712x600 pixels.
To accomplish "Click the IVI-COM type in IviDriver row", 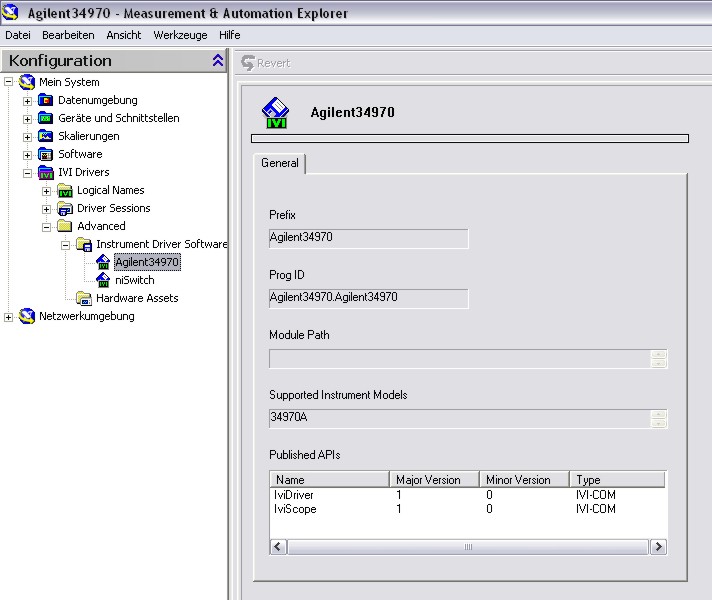I will point(595,495).
